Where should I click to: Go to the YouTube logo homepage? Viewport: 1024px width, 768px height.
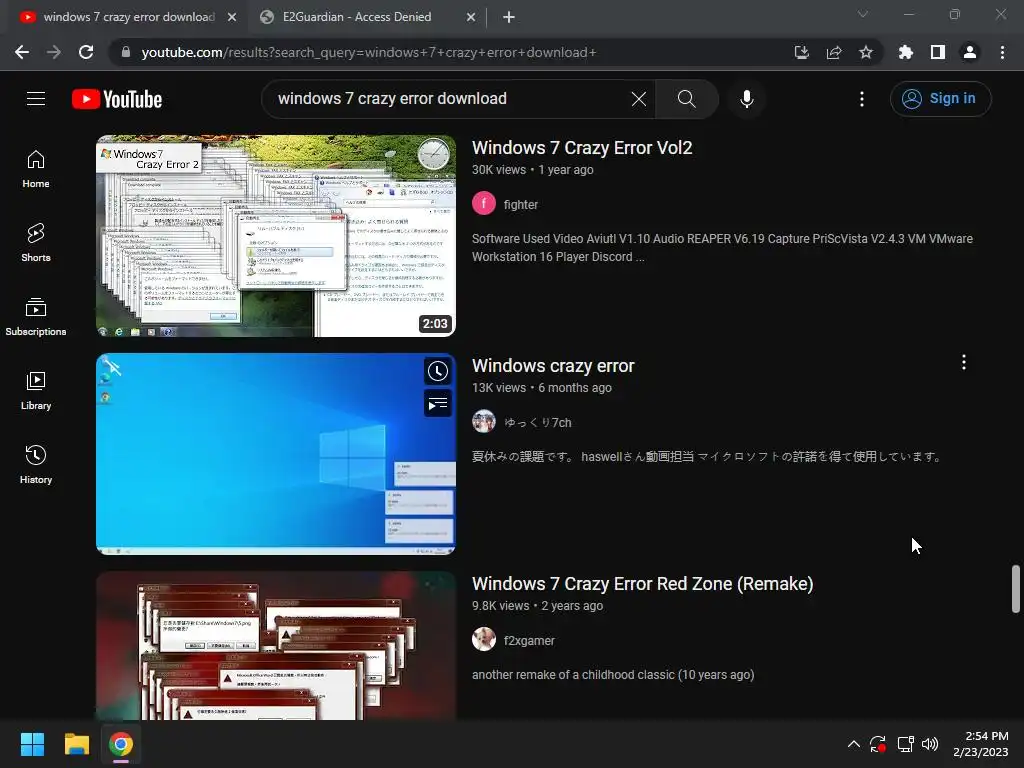(117, 99)
